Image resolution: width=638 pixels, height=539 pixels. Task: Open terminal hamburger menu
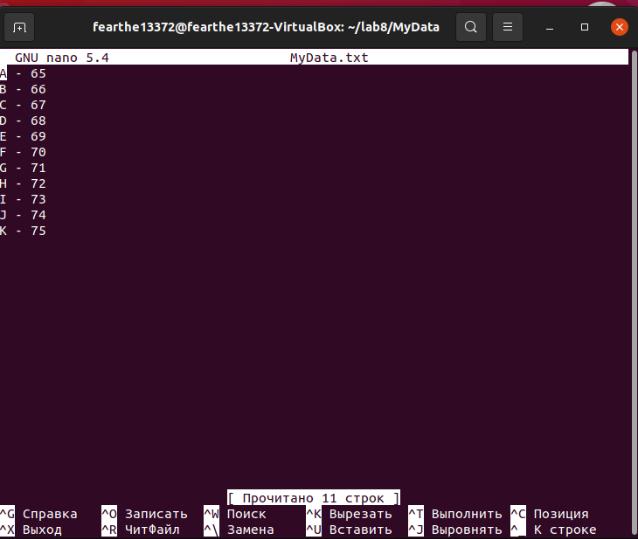[507, 27]
